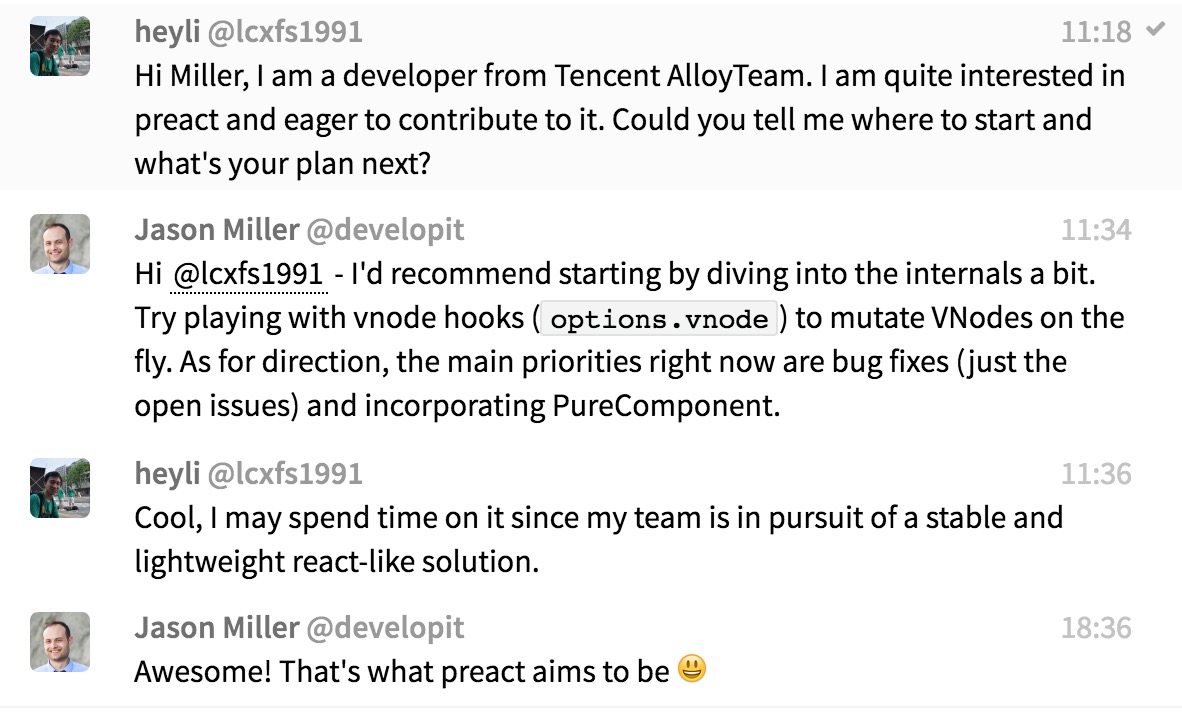
Task: Click the options.vnode inline code snippet
Action: (660, 320)
